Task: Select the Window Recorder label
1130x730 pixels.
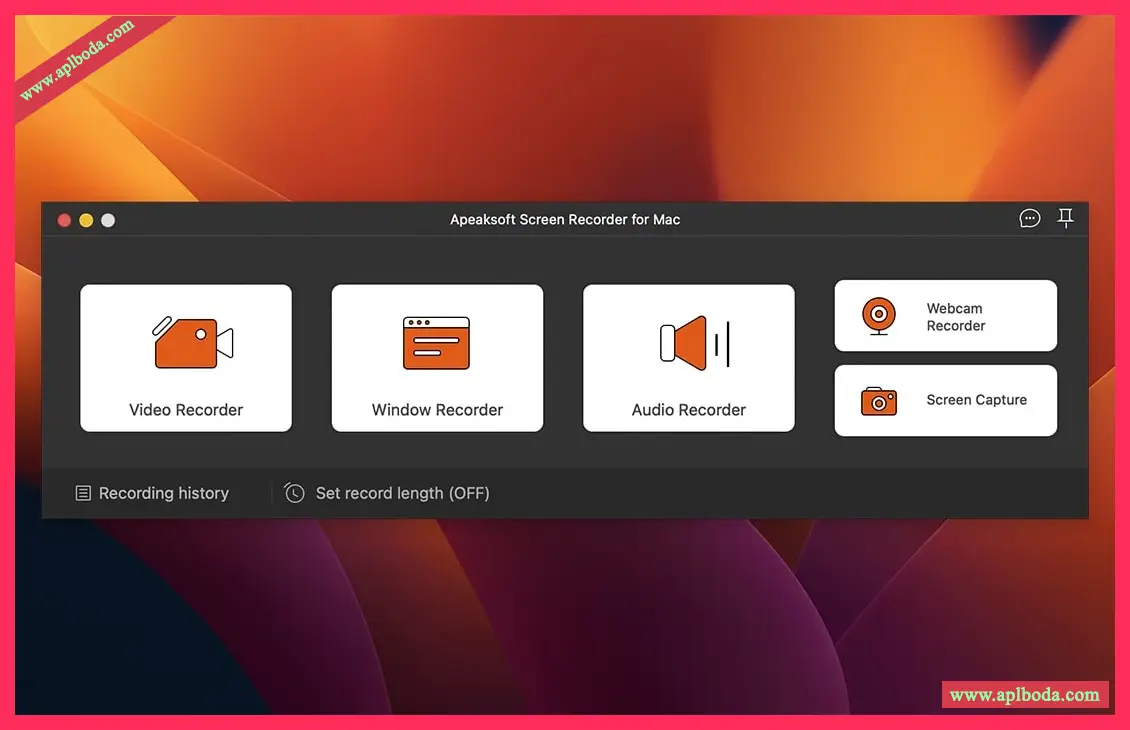Action: point(437,410)
